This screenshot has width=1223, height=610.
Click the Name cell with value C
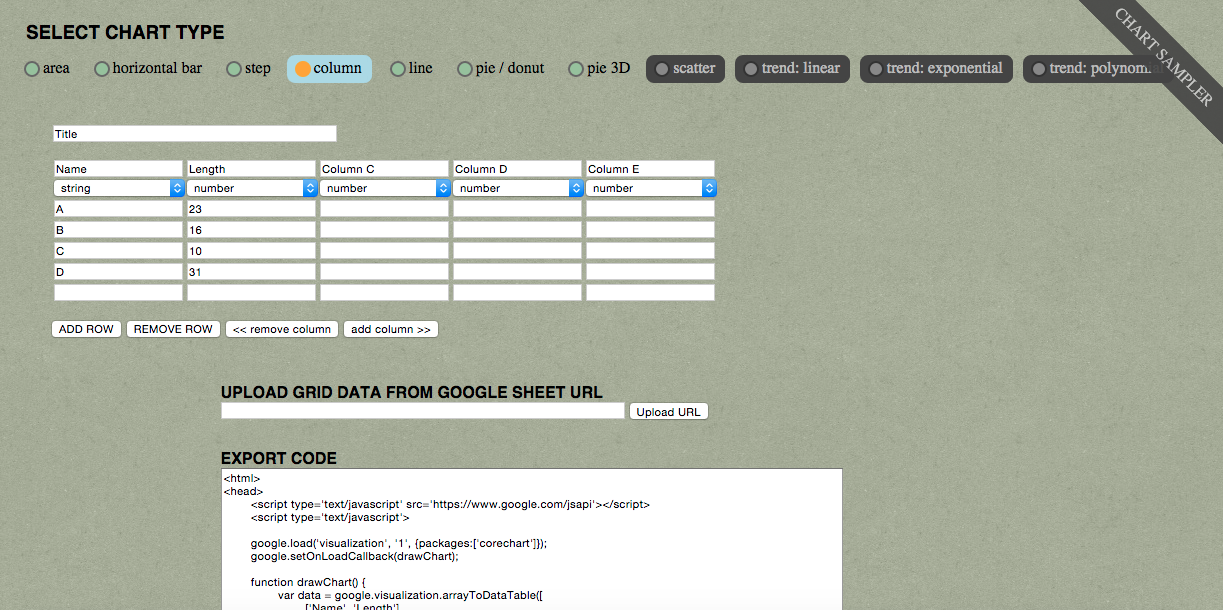tap(119, 251)
